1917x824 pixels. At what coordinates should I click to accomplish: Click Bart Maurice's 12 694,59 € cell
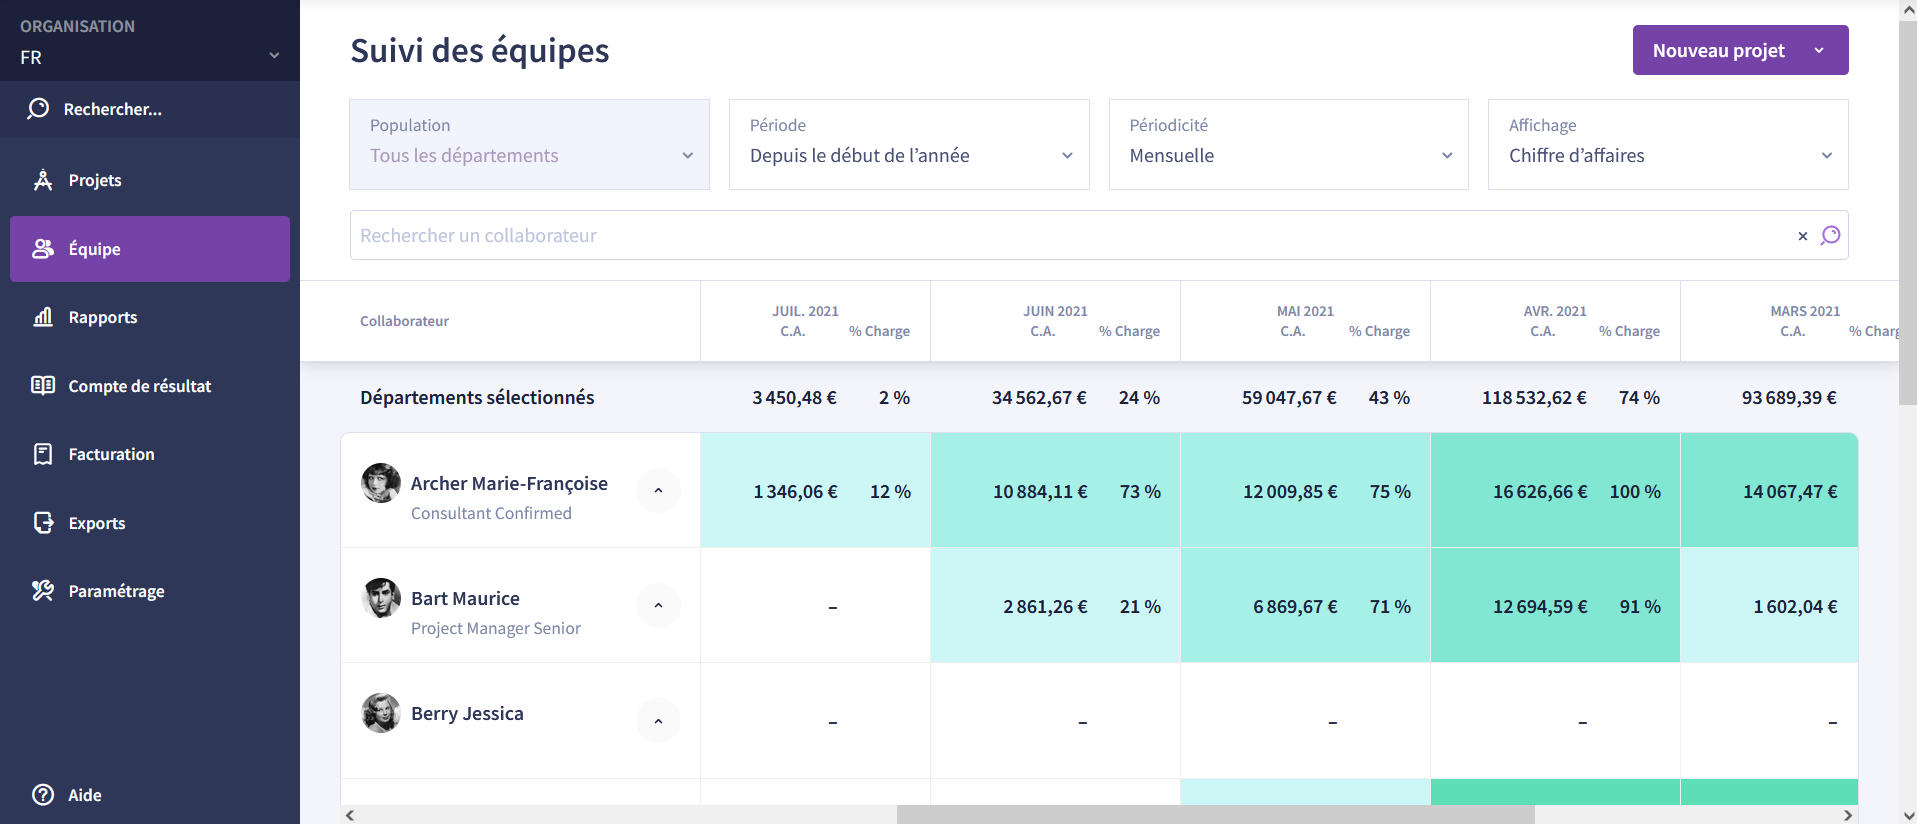pyautogui.click(x=1540, y=606)
